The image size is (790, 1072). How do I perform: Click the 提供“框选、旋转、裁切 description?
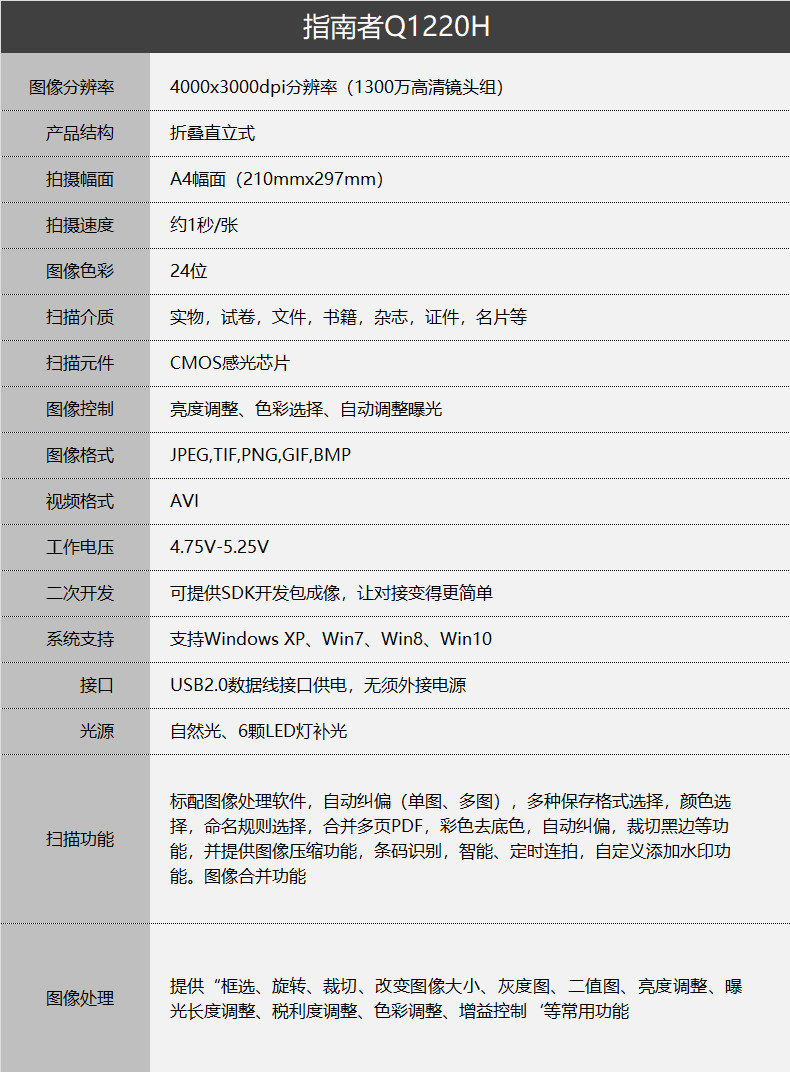[x=456, y=998]
